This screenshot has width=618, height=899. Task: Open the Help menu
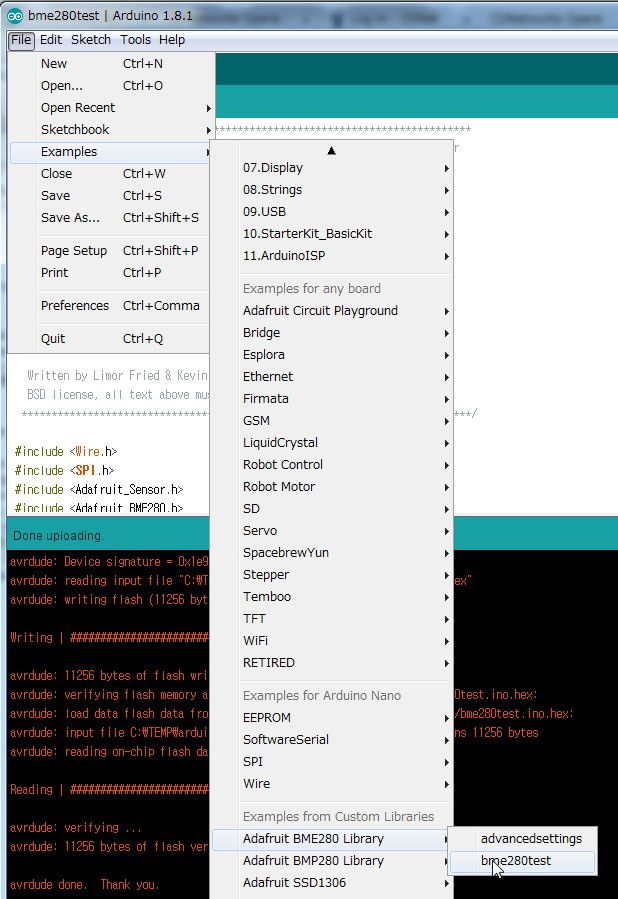coord(171,40)
